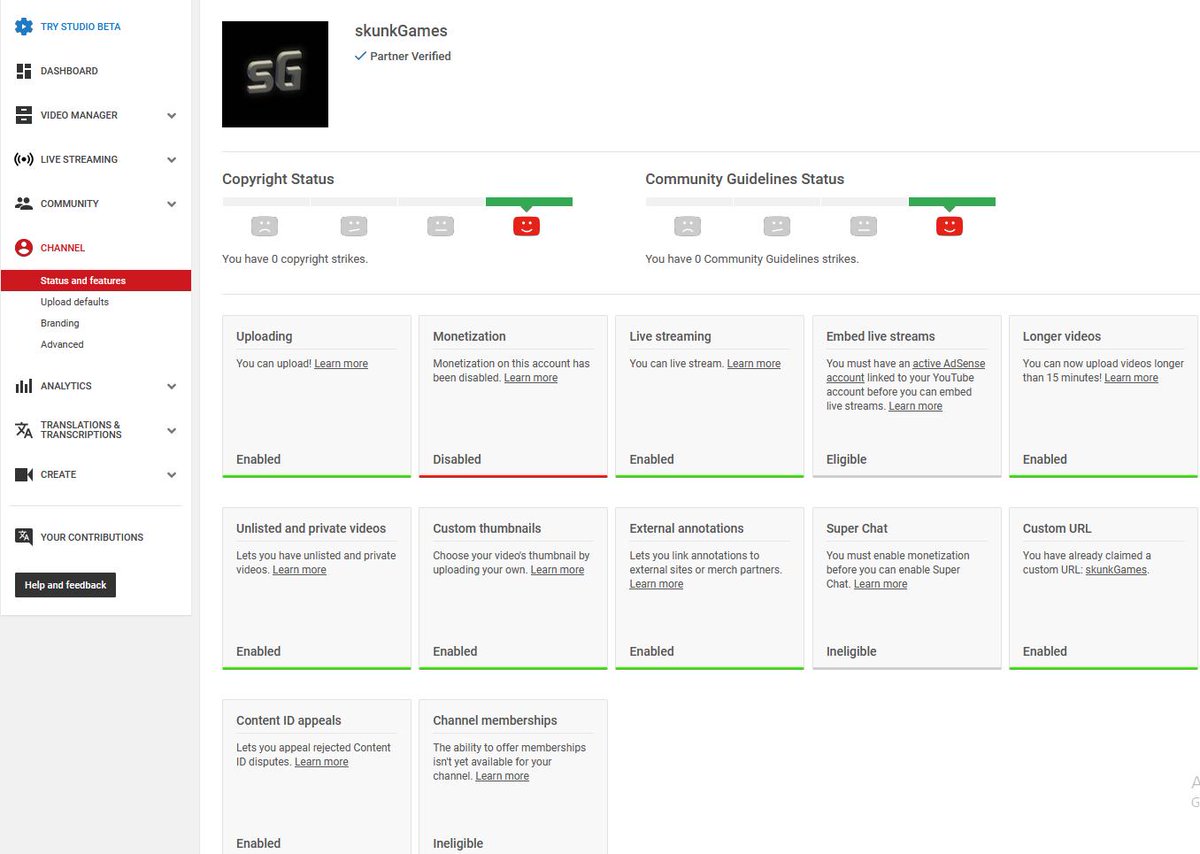Click the Partner Verified checkmark icon
Image resolution: width=1200 pixels, height=854 pixels.
pyautogui.click(x=361, y=56)
